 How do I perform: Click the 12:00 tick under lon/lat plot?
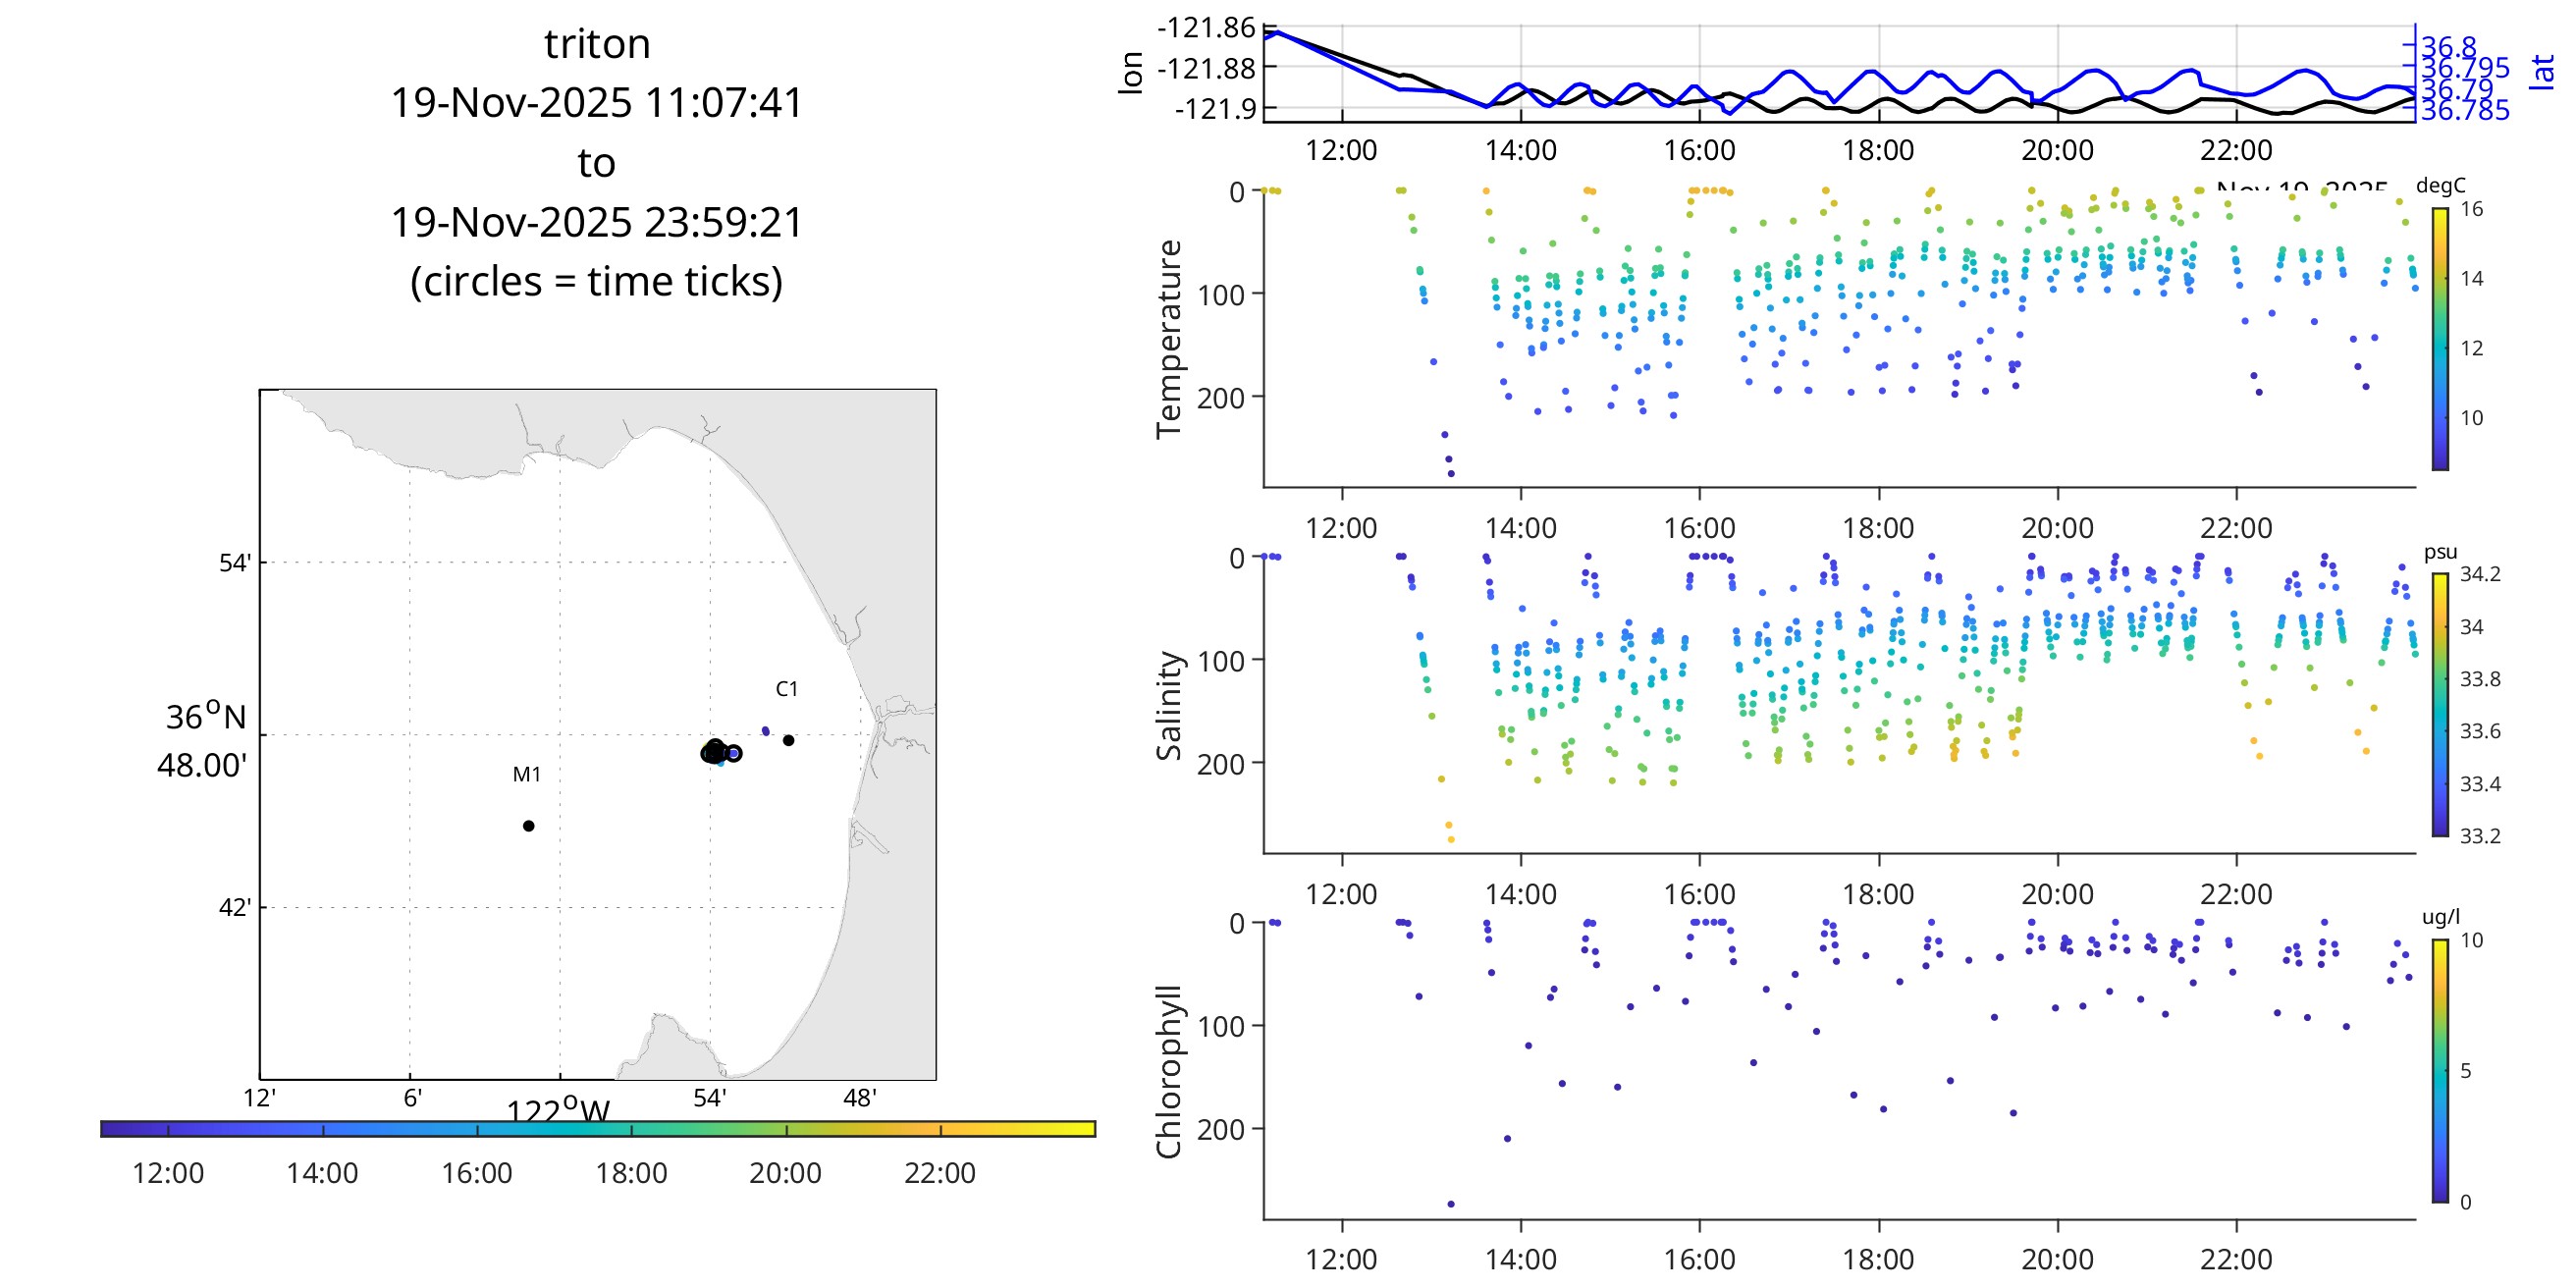pos(1341,150)
